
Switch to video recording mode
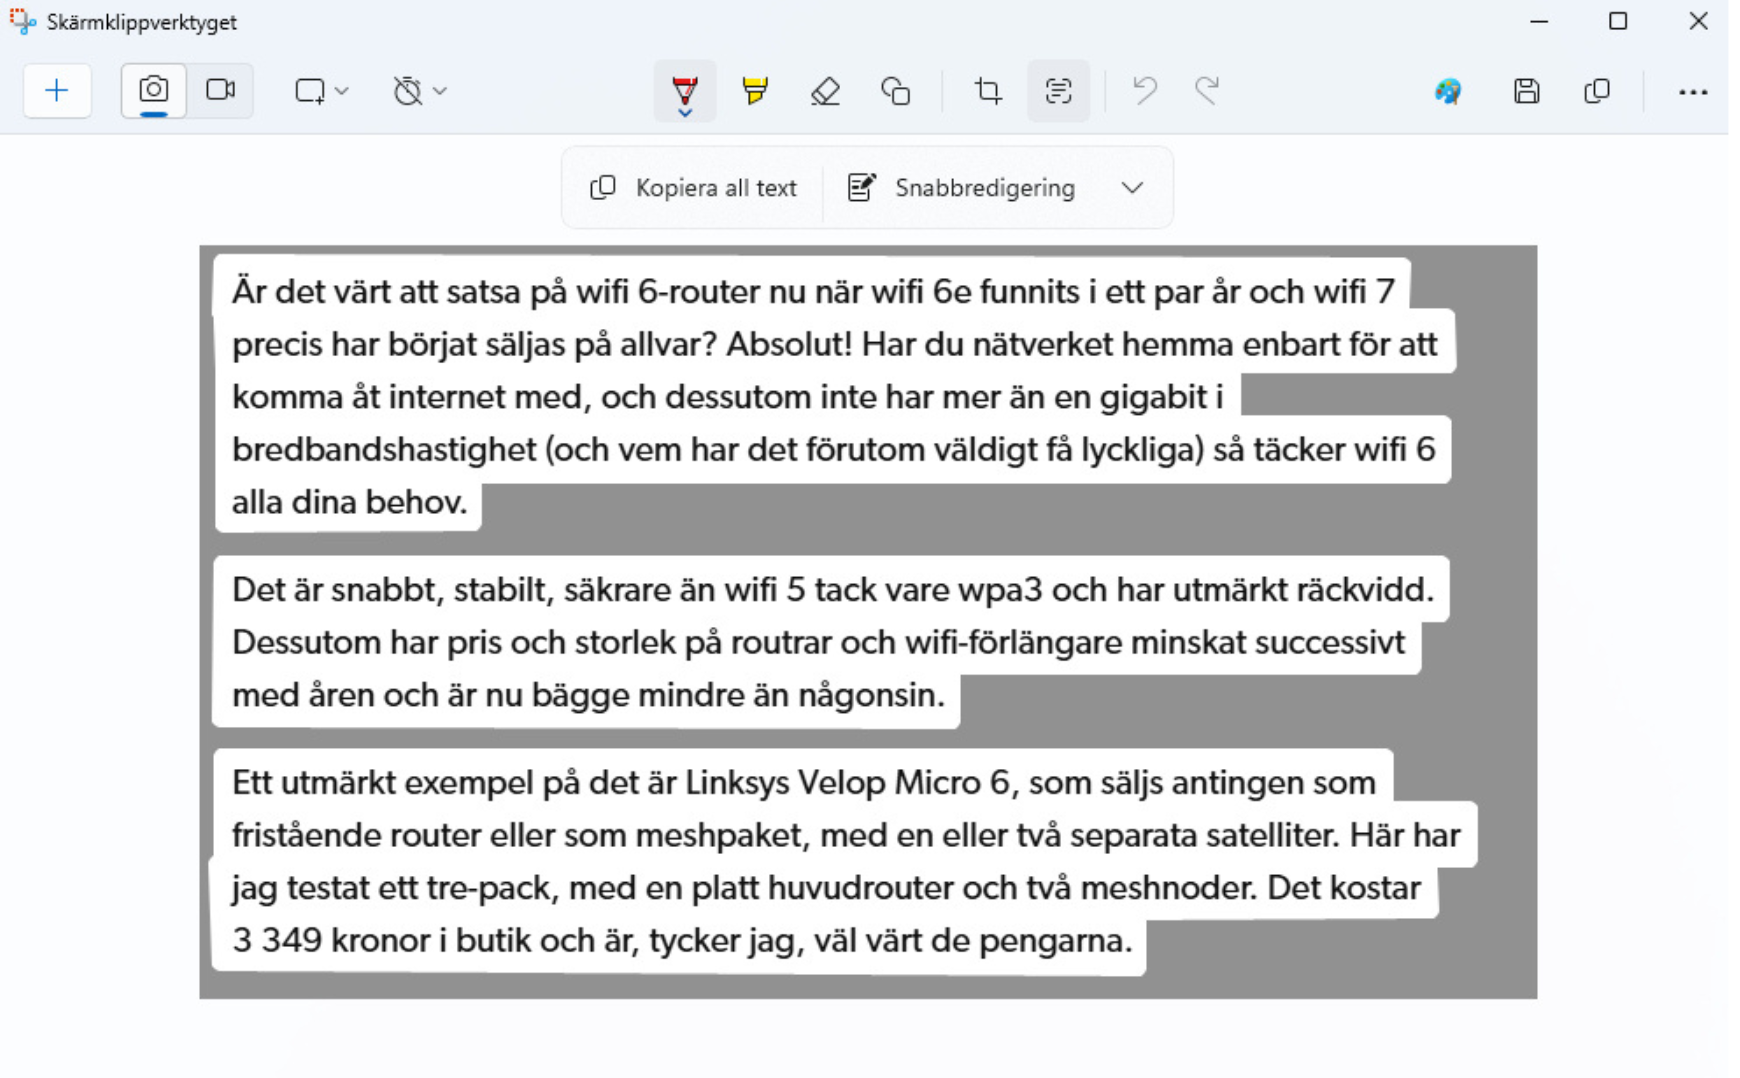(x=220, y=91)
